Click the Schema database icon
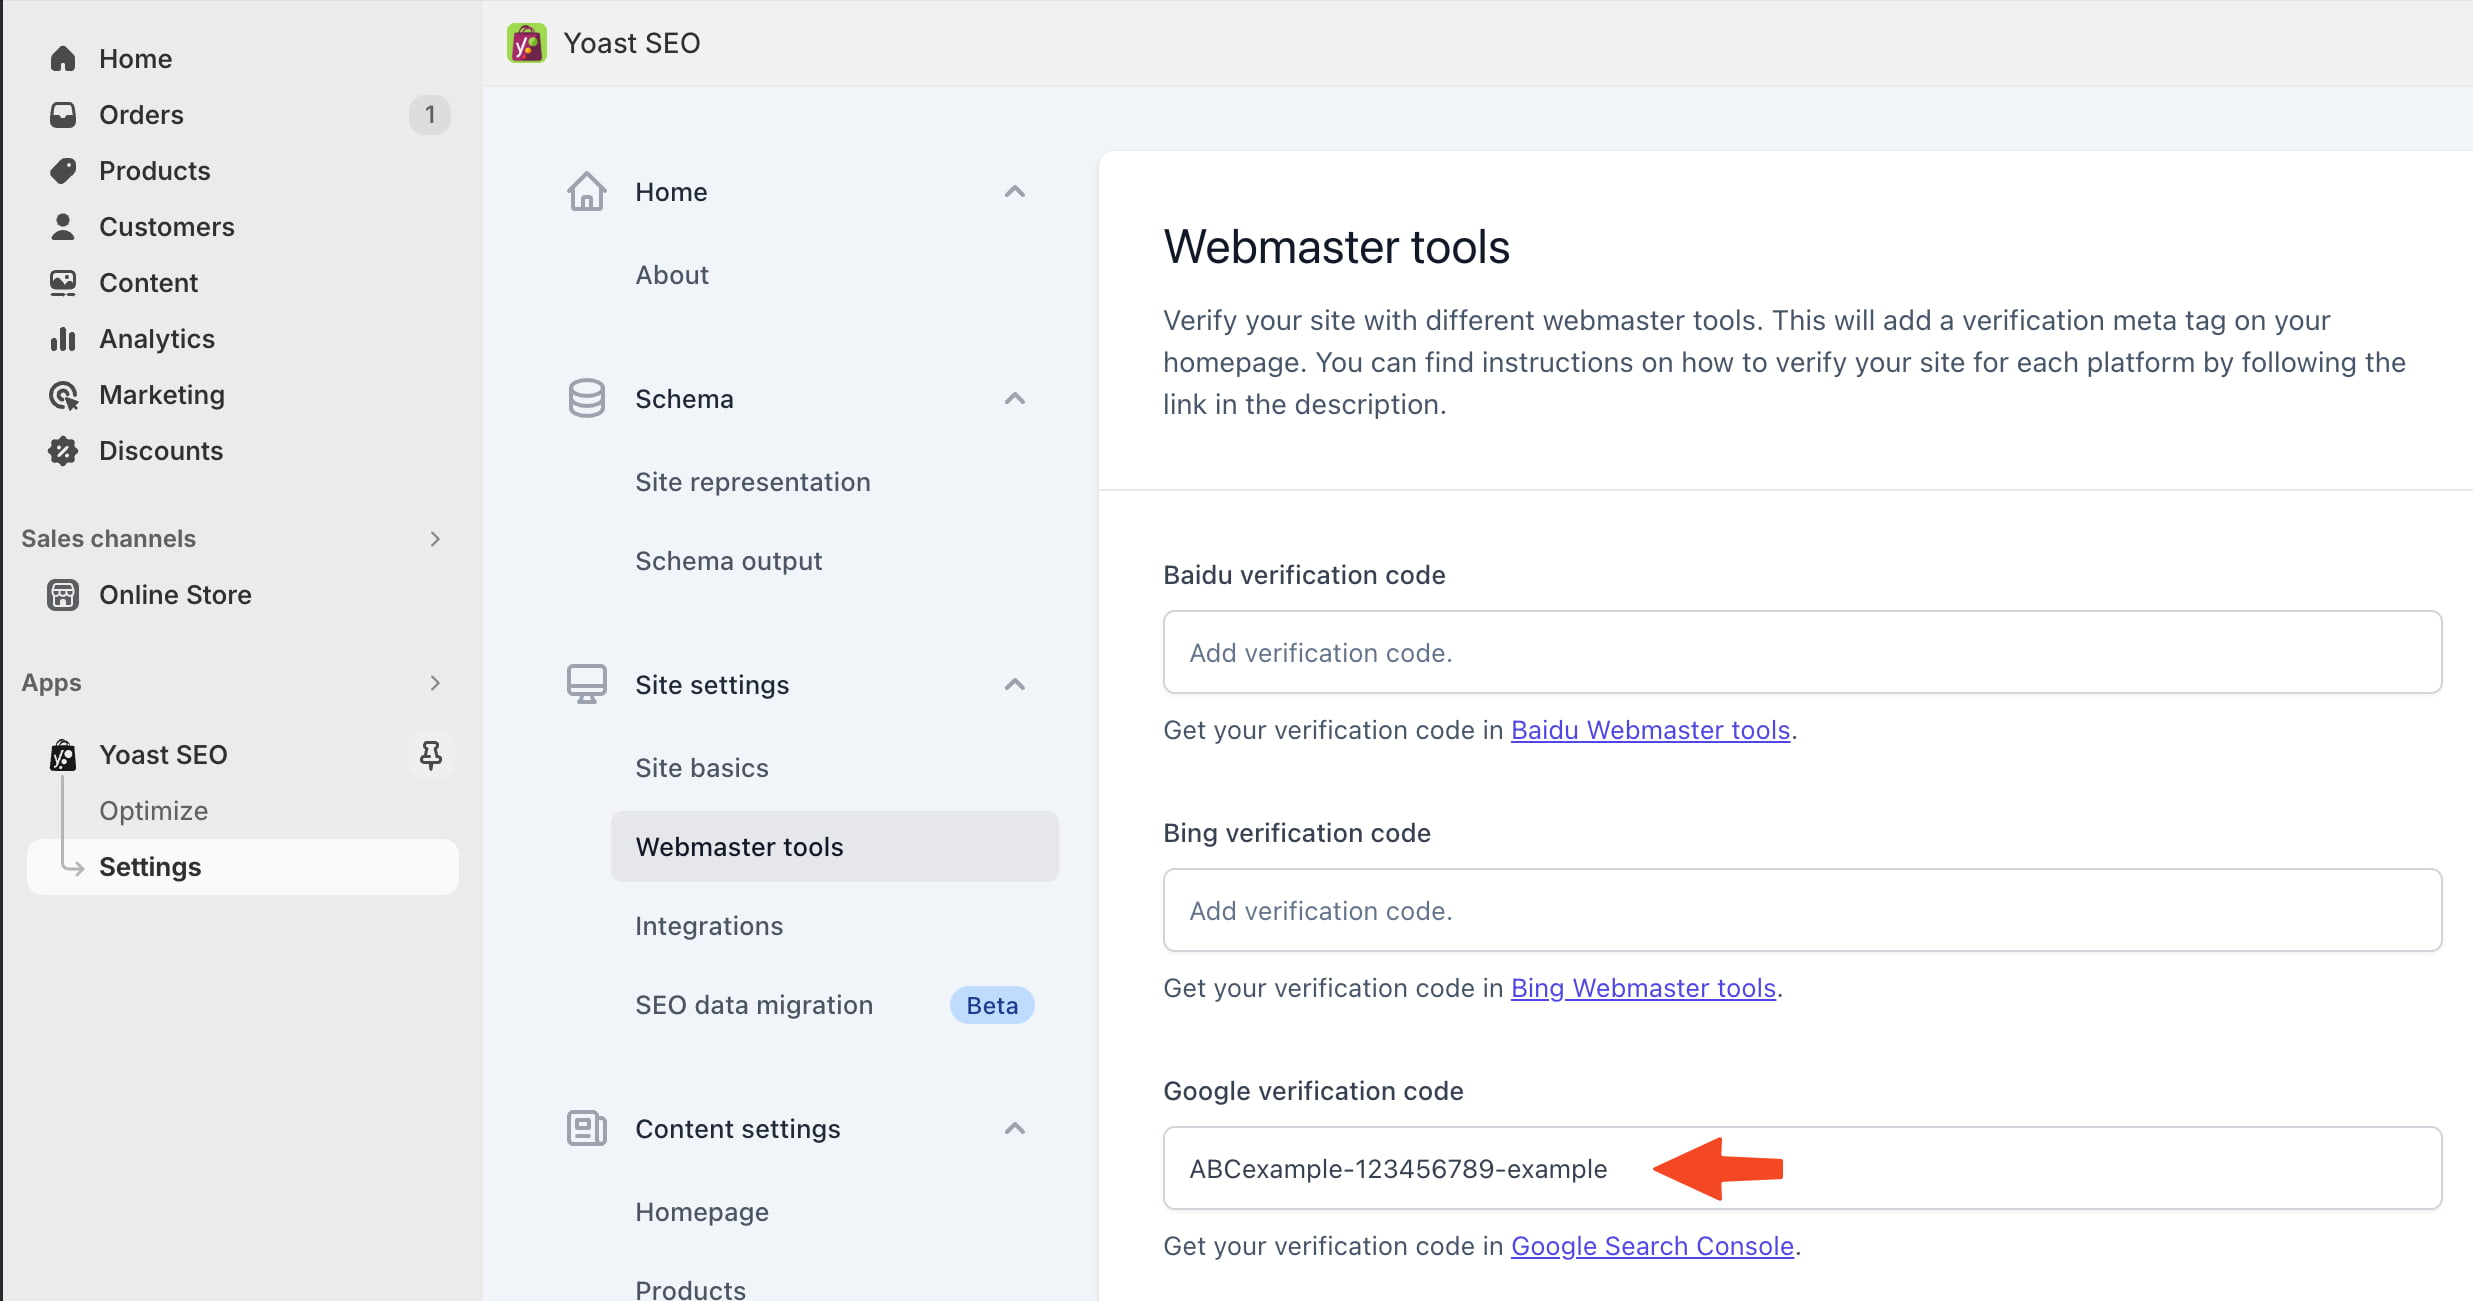Screen dimensions: 2473x1301 pyautogui.click(x=587, y=398)
